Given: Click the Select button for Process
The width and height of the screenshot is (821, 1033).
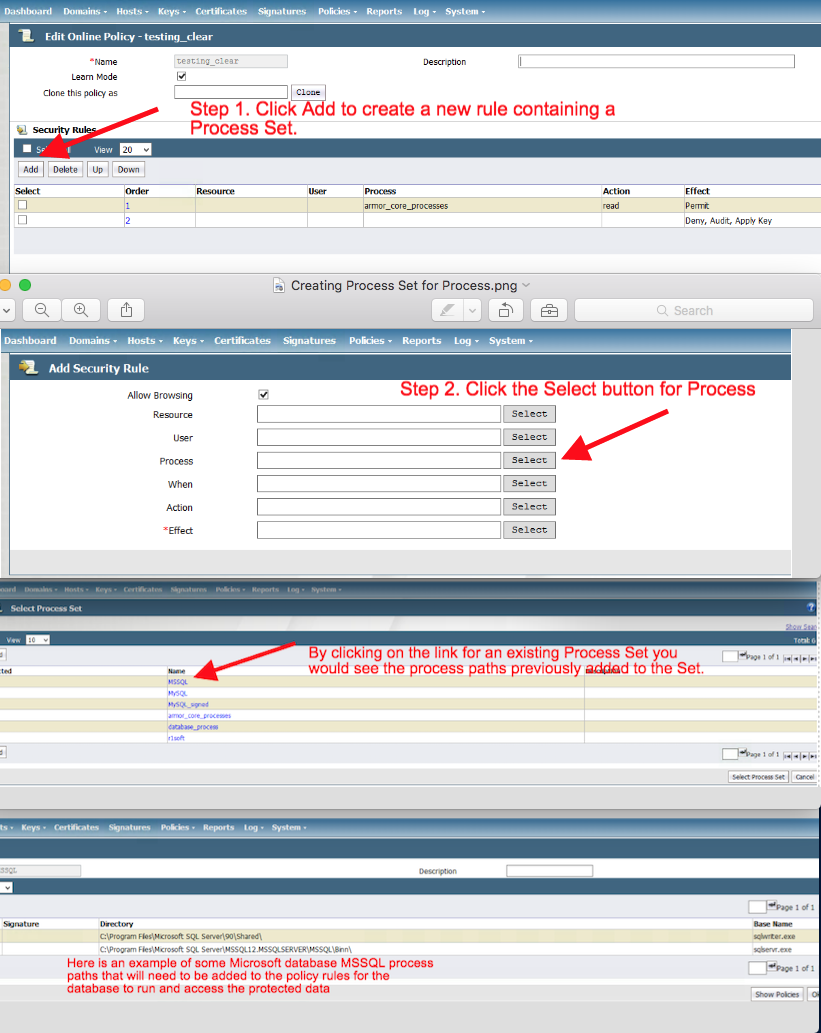Looking at the screenshot, I should point(529,460).
